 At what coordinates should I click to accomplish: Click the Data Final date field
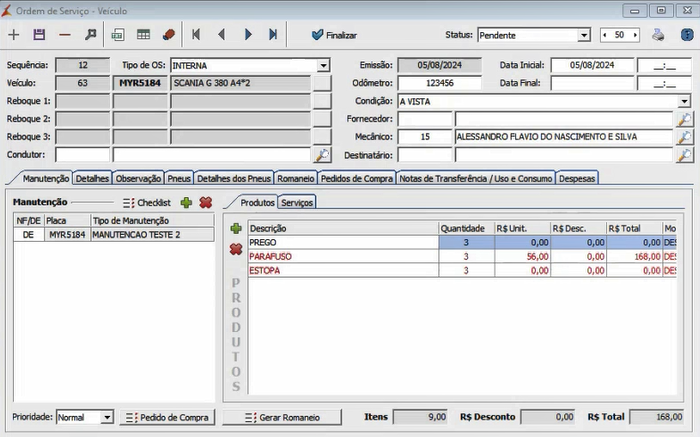(592, 83)
